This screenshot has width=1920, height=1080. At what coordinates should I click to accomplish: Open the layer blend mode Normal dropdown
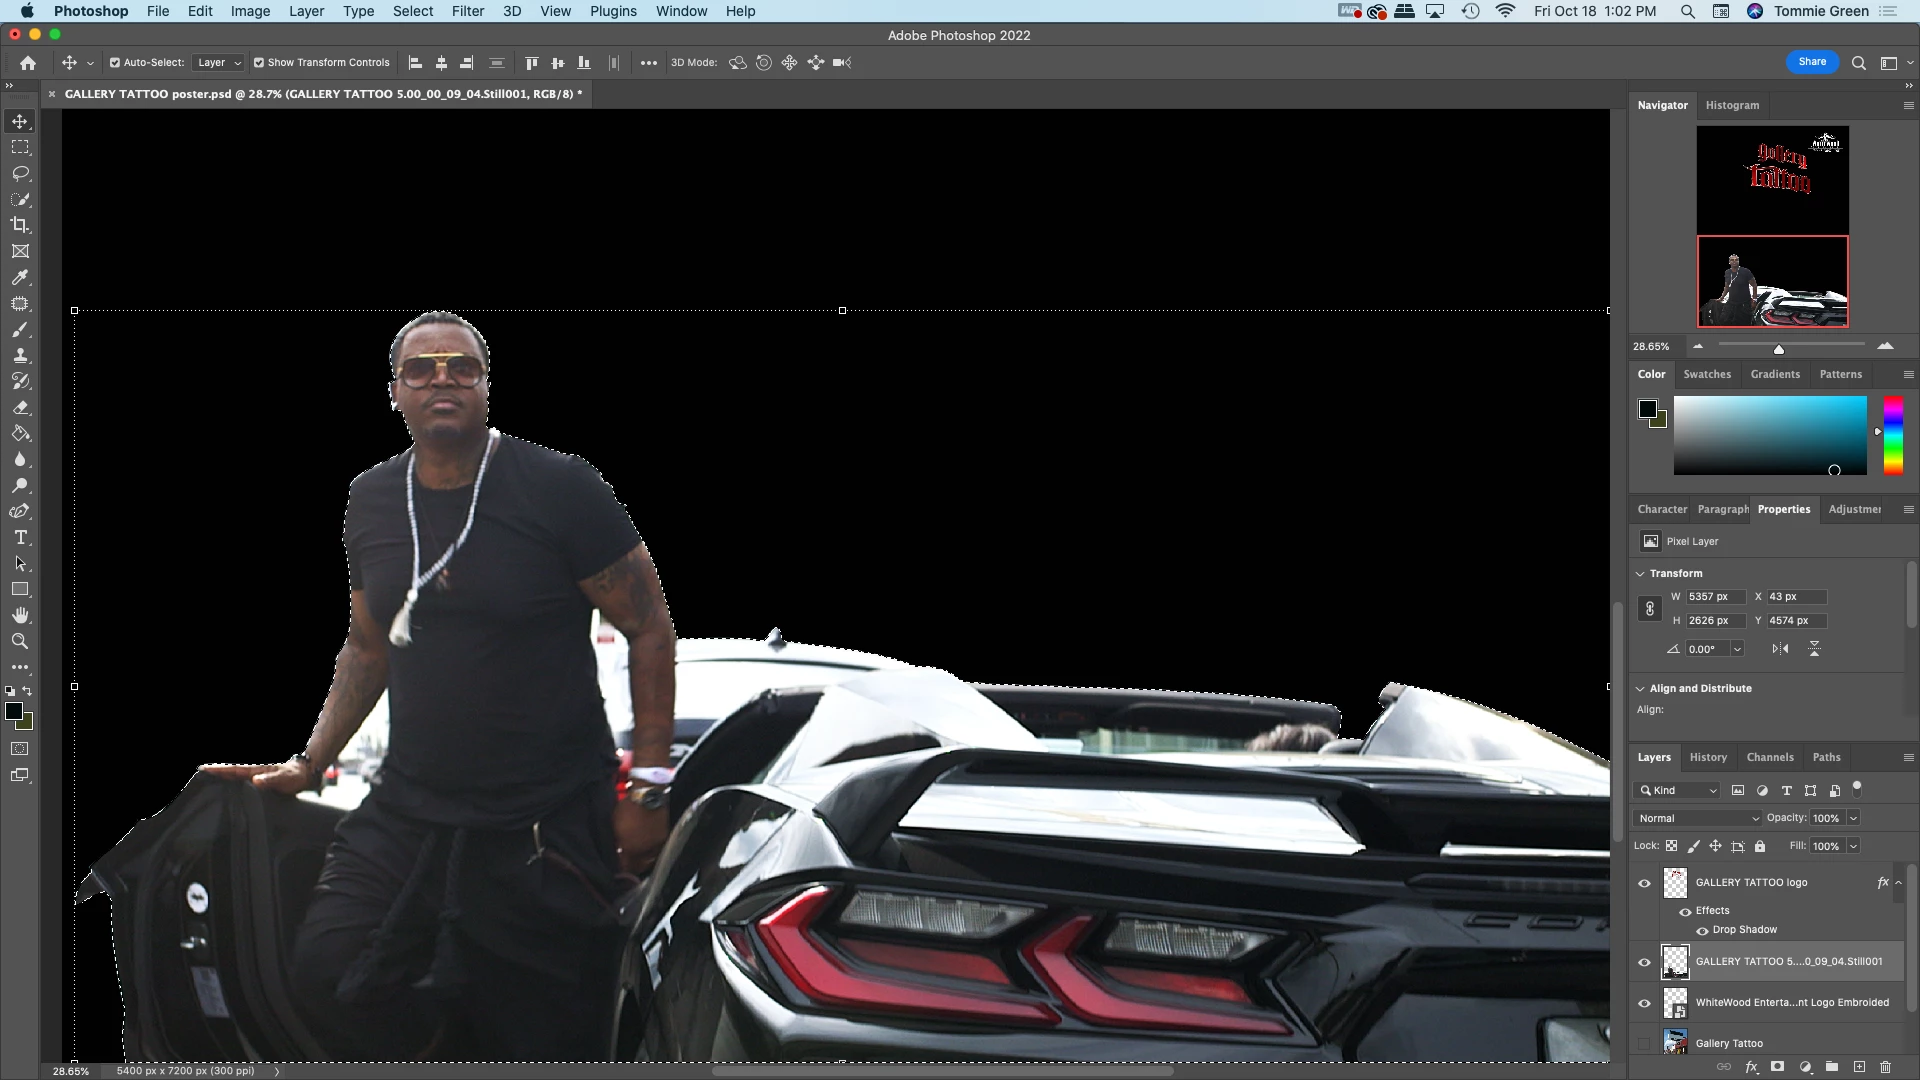tap(1697, 818)
